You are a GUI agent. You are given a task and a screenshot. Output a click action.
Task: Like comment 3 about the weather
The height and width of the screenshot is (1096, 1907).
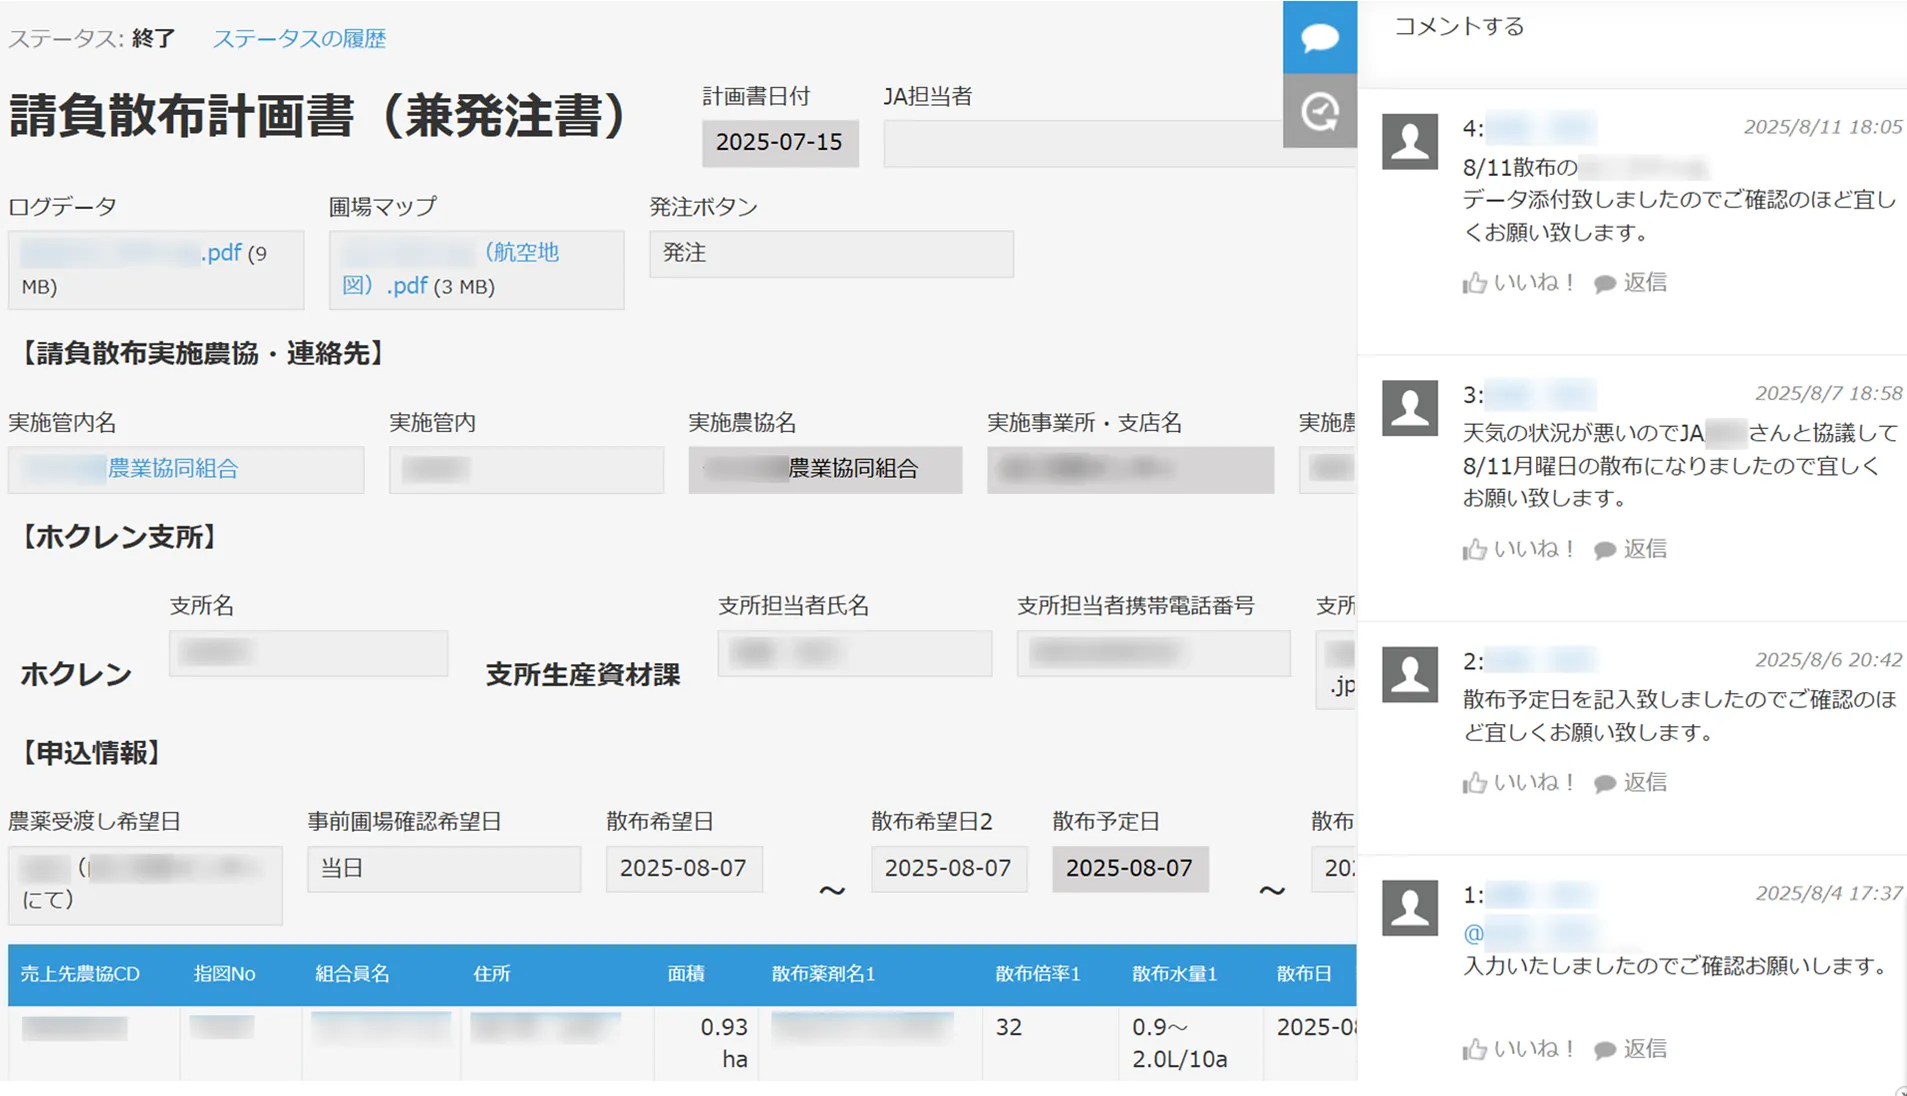click(1518, 549)
